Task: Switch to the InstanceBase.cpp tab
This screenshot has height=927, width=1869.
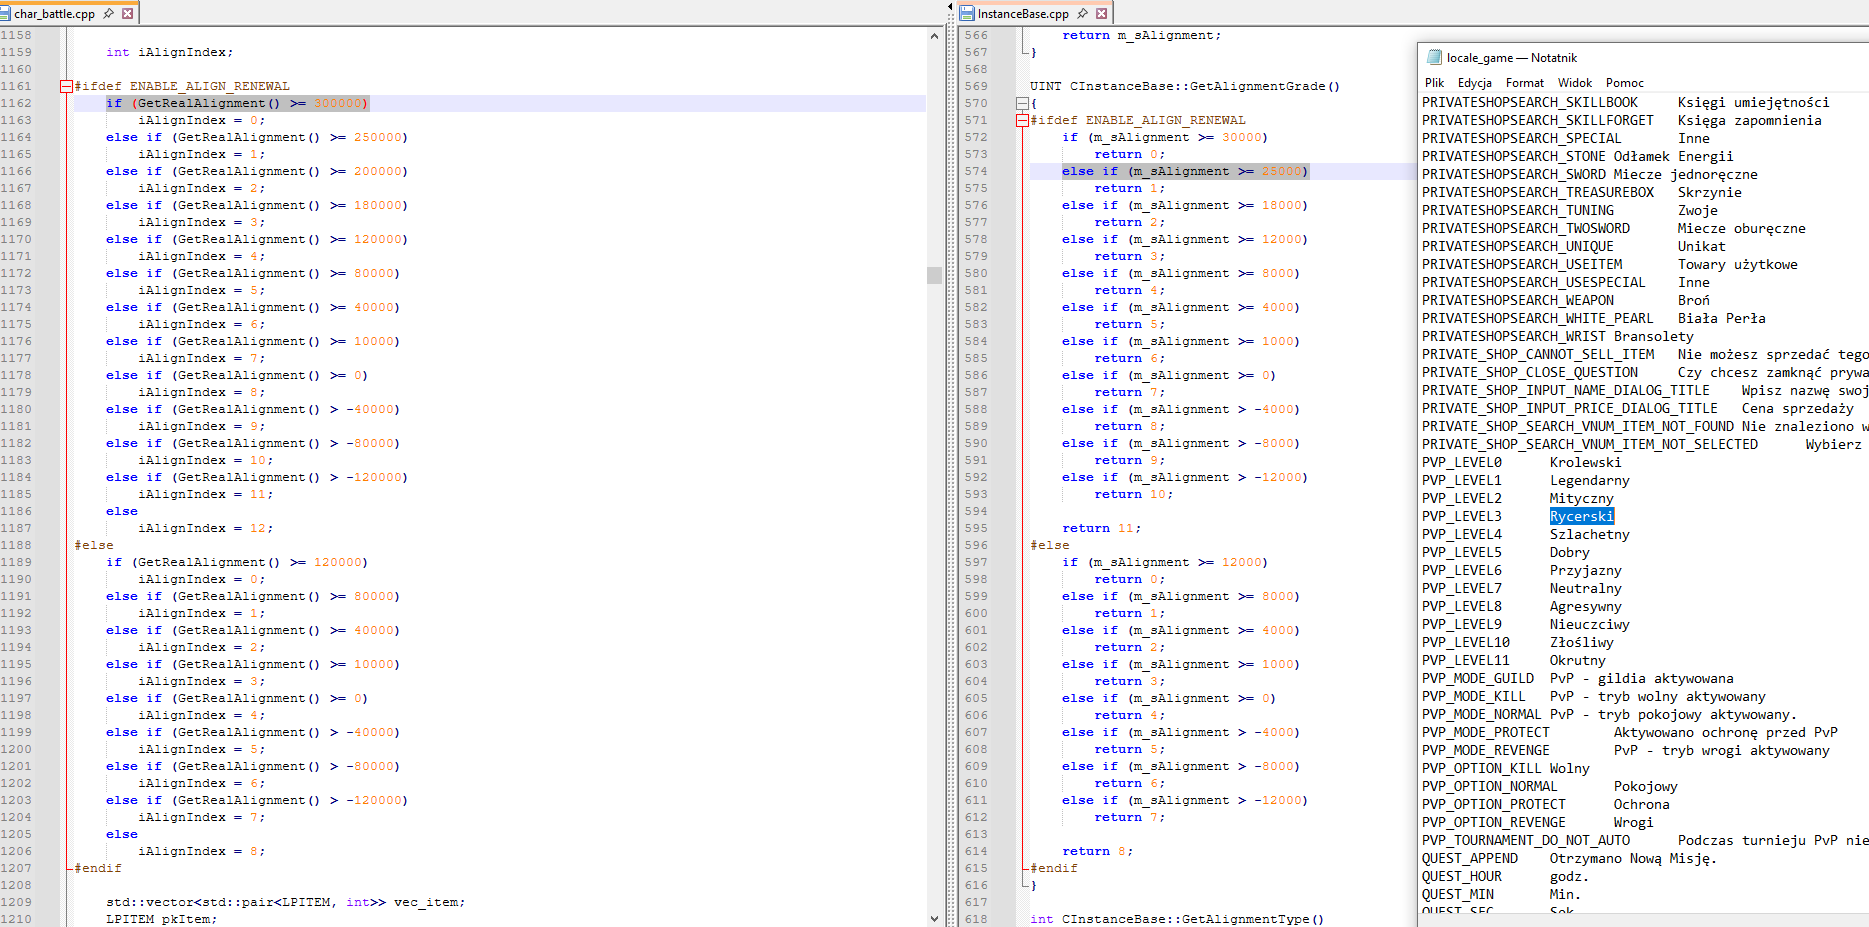Action: point(1022,14)
